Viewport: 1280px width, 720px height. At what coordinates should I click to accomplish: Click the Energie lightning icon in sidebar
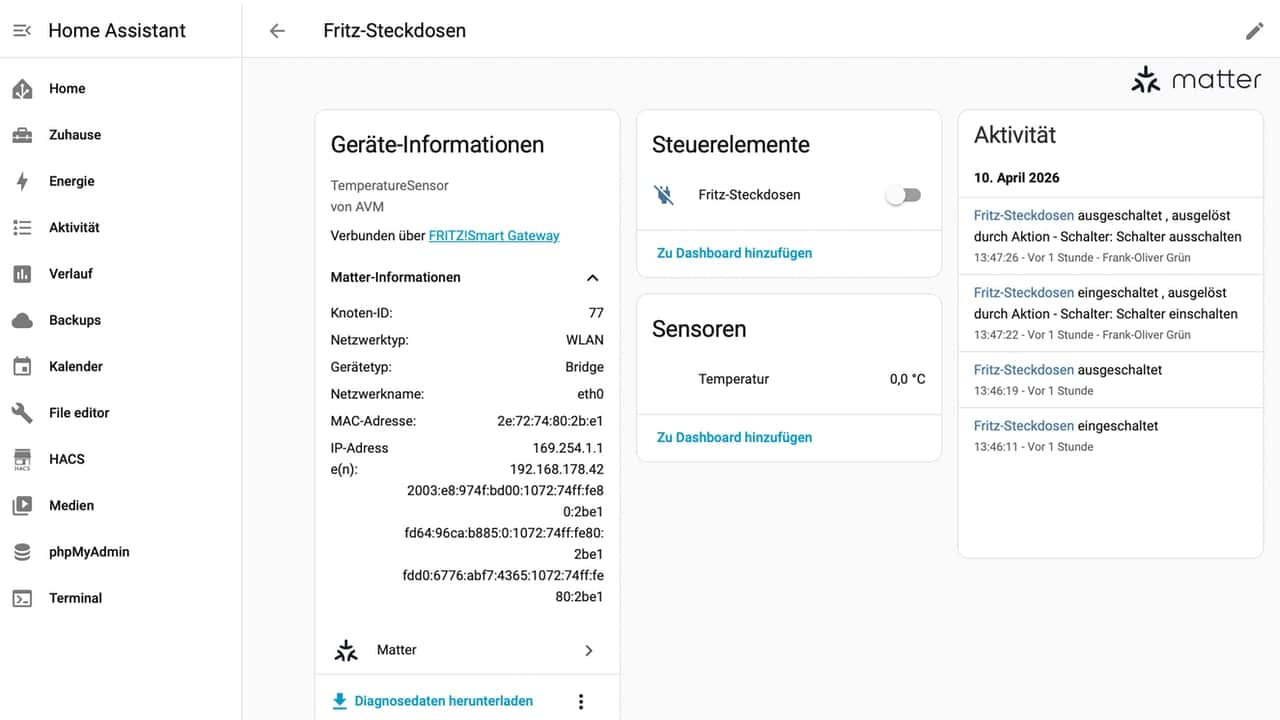tap(22, 181)
